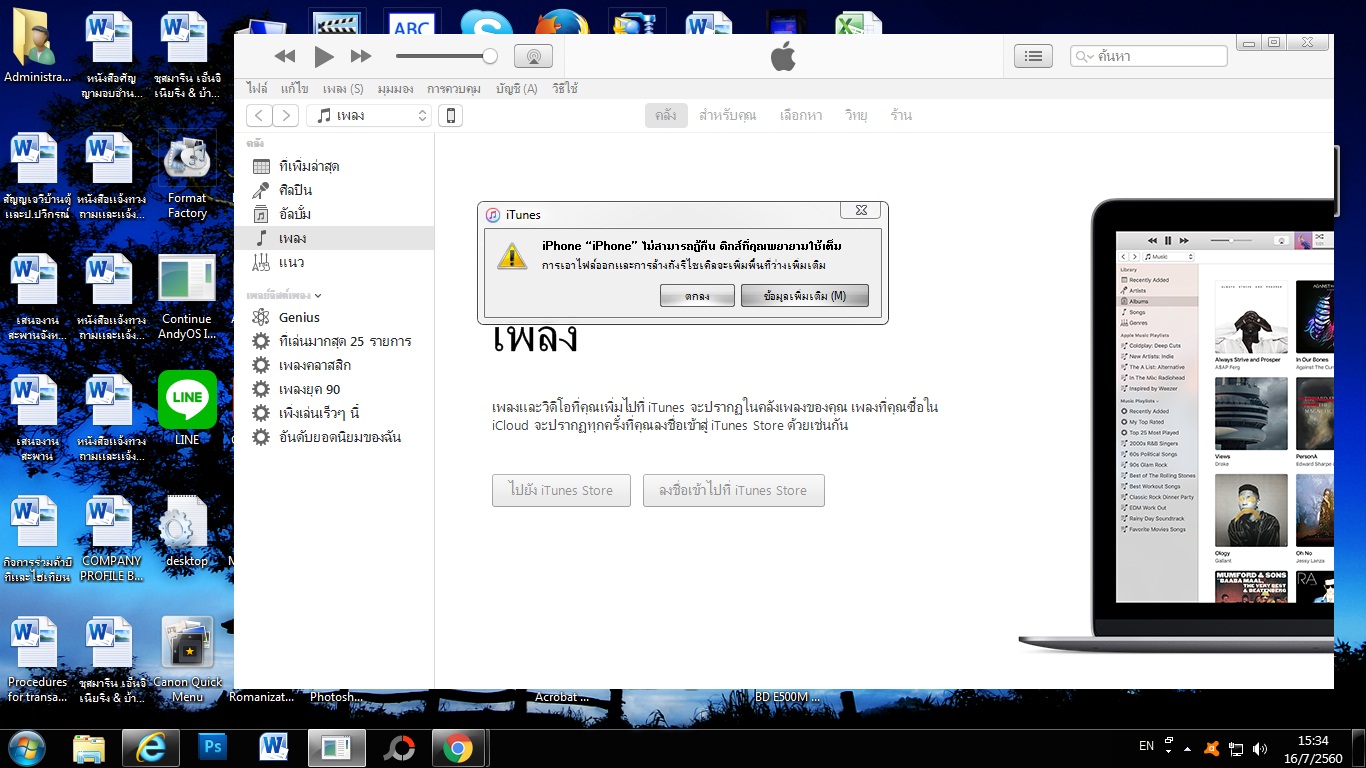Screen dimensions: 1366x768
Task: Click the iPhone device button
Action: (x=450, y=116)
